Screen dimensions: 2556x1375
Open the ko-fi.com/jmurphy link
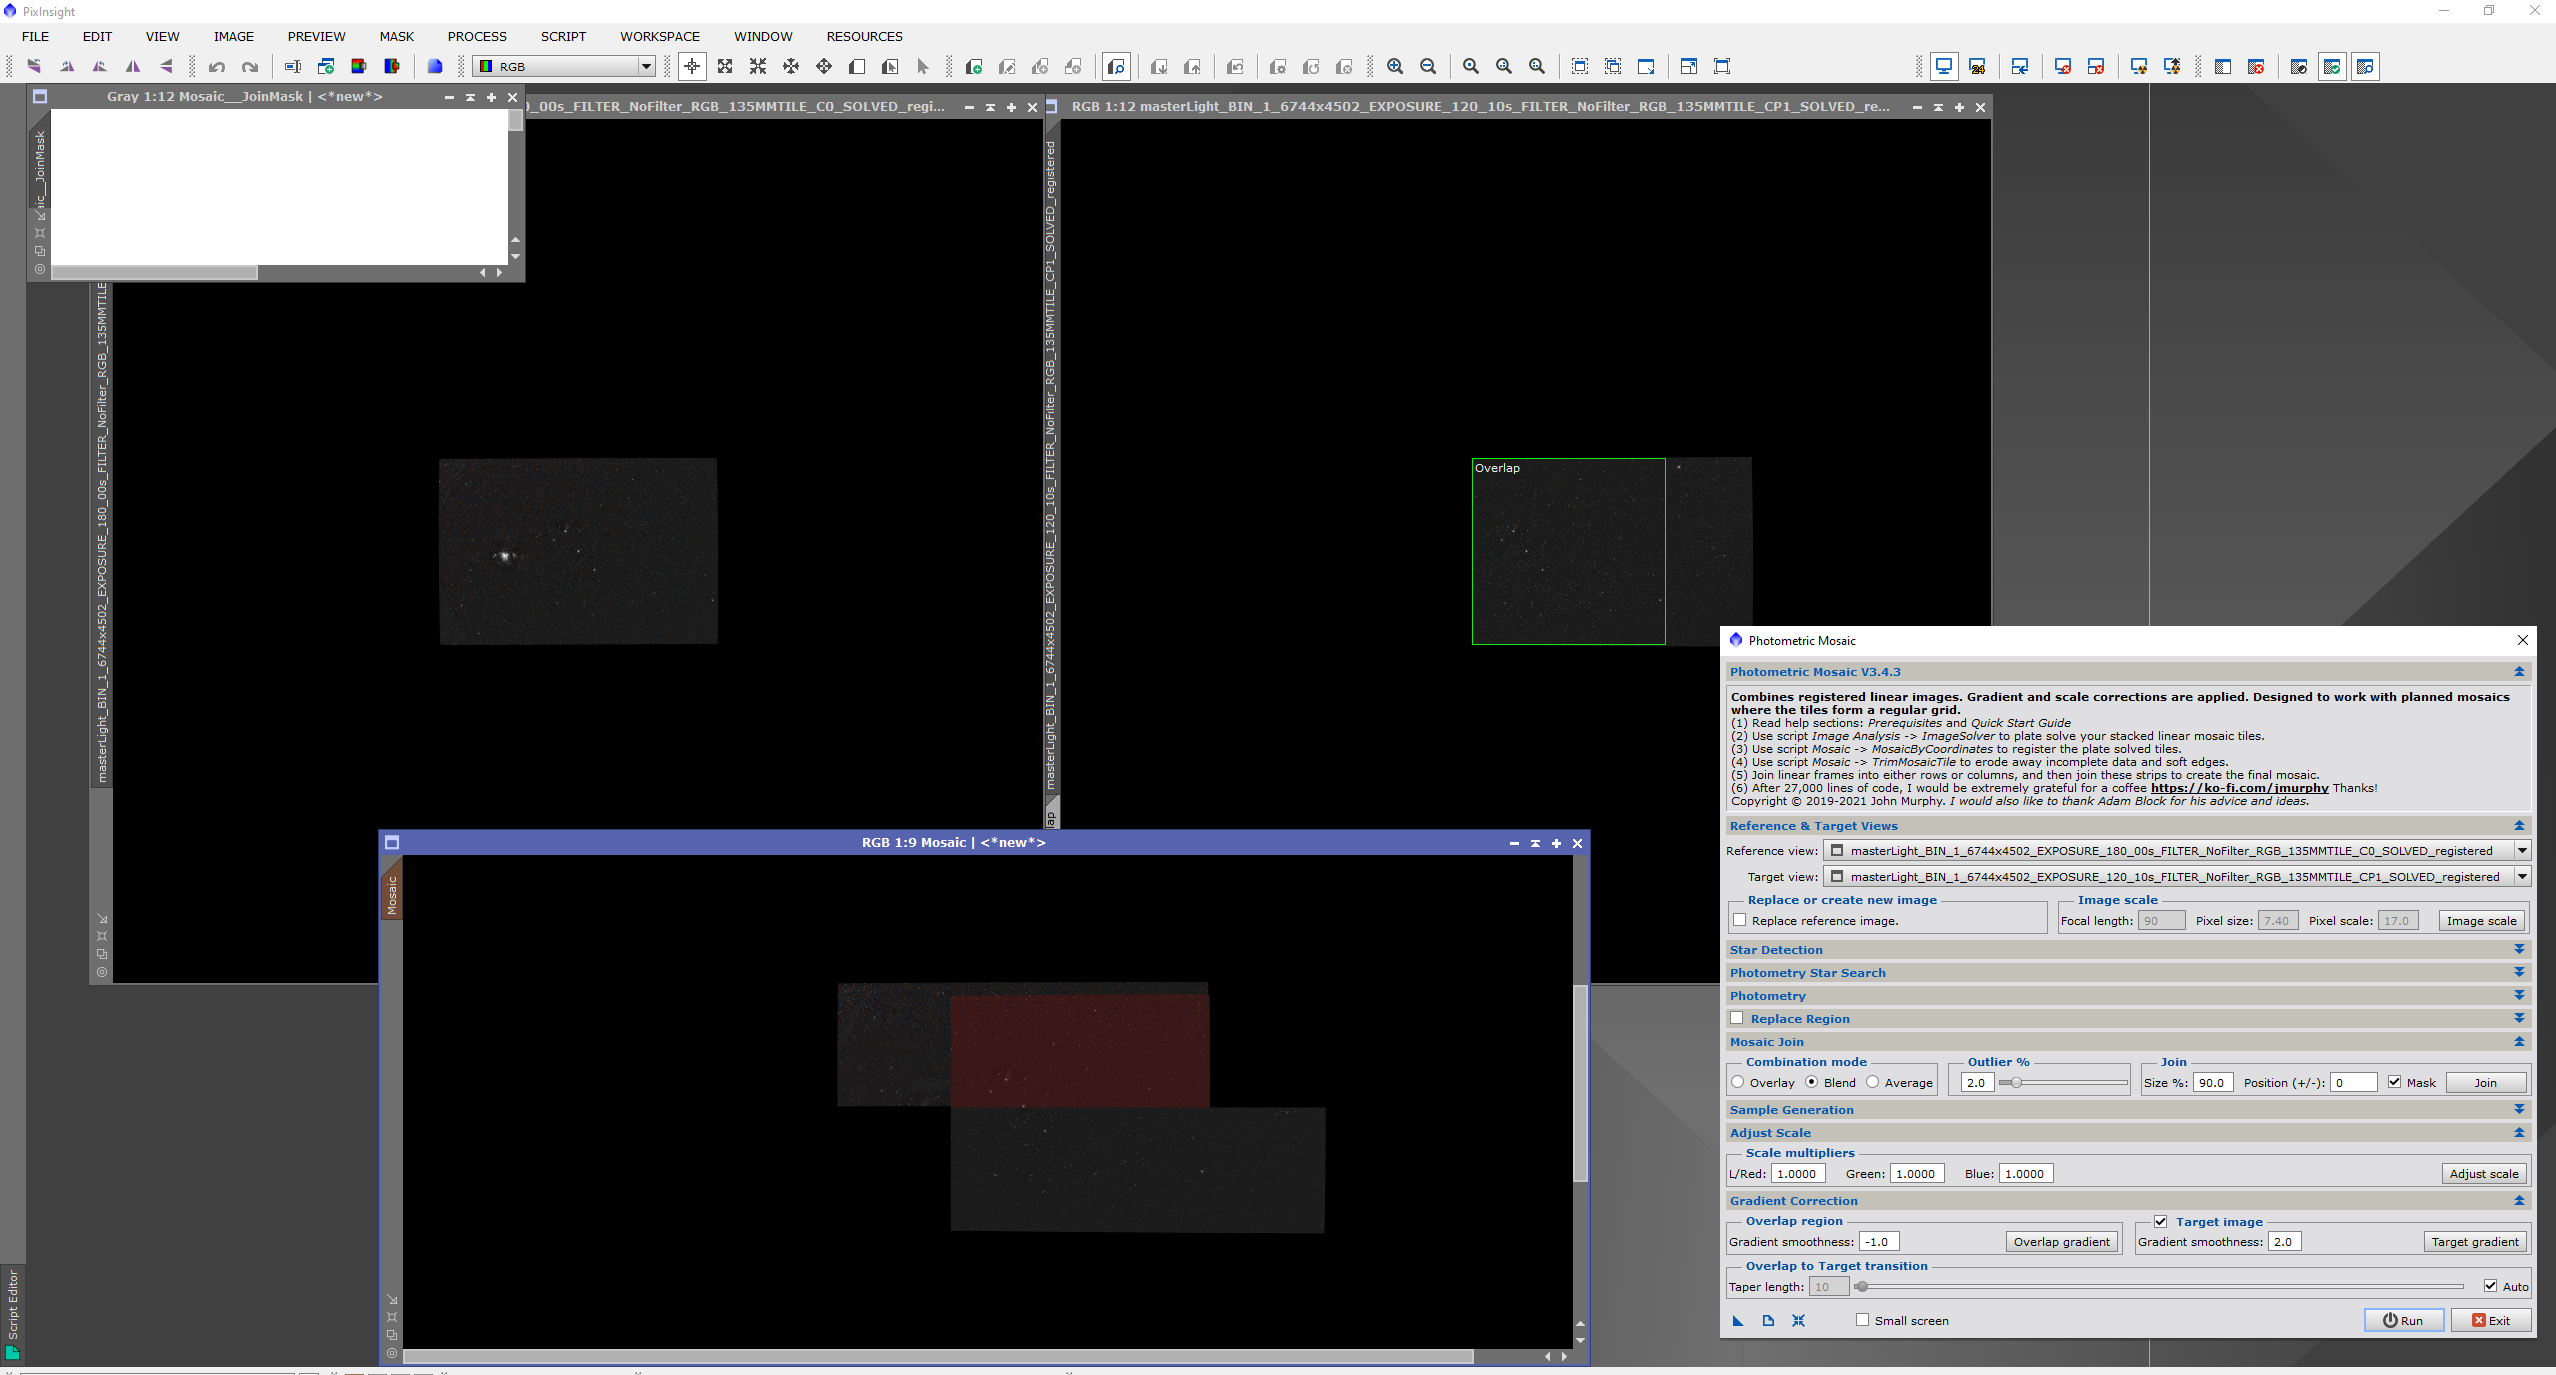coord(2240,788)
